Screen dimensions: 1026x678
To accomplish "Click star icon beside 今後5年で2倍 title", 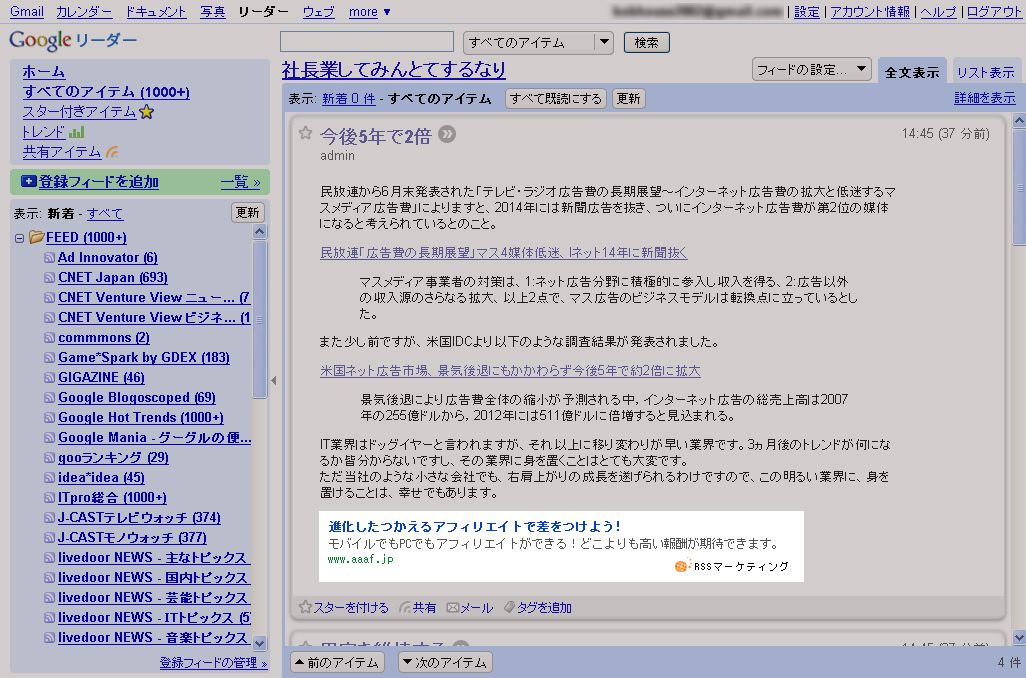I will [x=306, y=134].
